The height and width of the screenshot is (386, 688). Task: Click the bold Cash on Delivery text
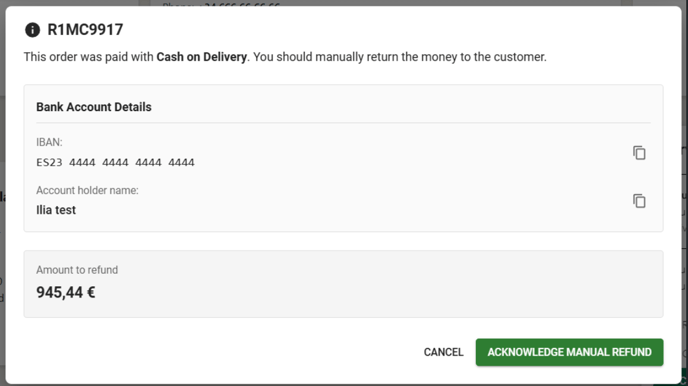point(201,57)
